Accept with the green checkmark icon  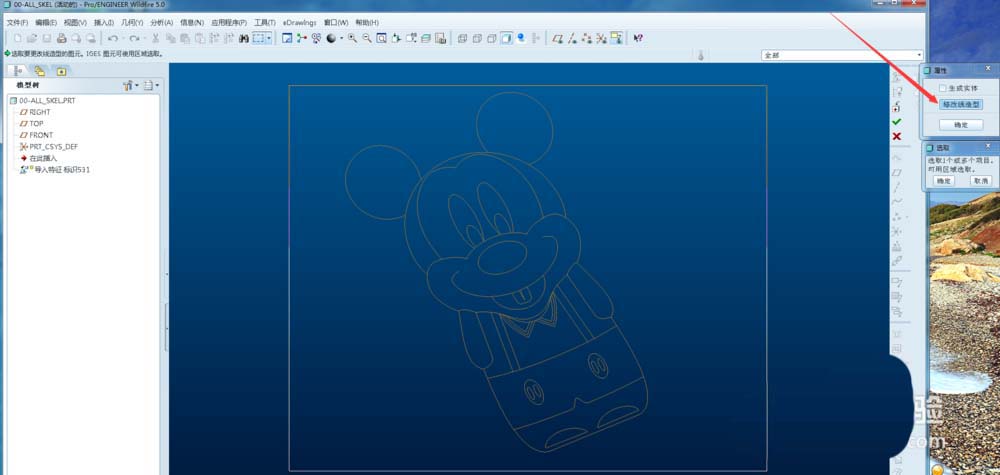coord(897,122)
